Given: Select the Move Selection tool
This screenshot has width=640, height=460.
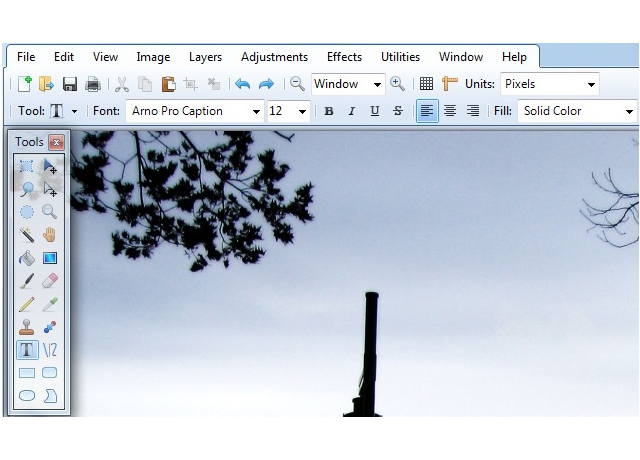Looking at the screenshot, I should [50, 189].
